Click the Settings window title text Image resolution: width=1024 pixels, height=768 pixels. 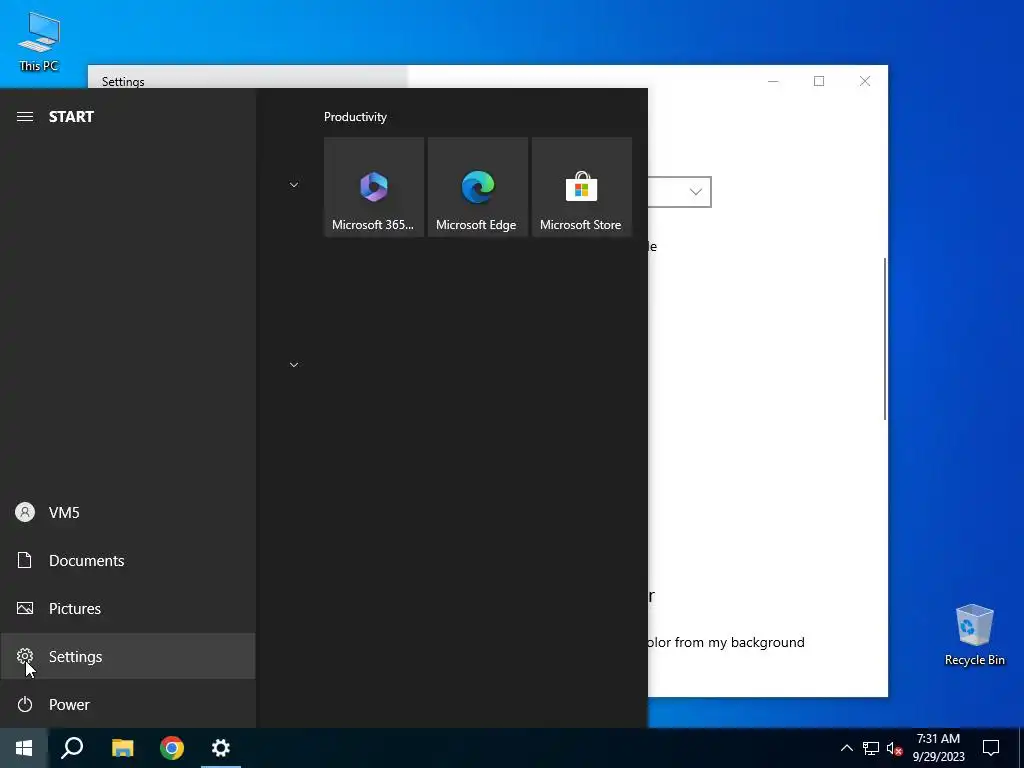(x=123, y=82)
